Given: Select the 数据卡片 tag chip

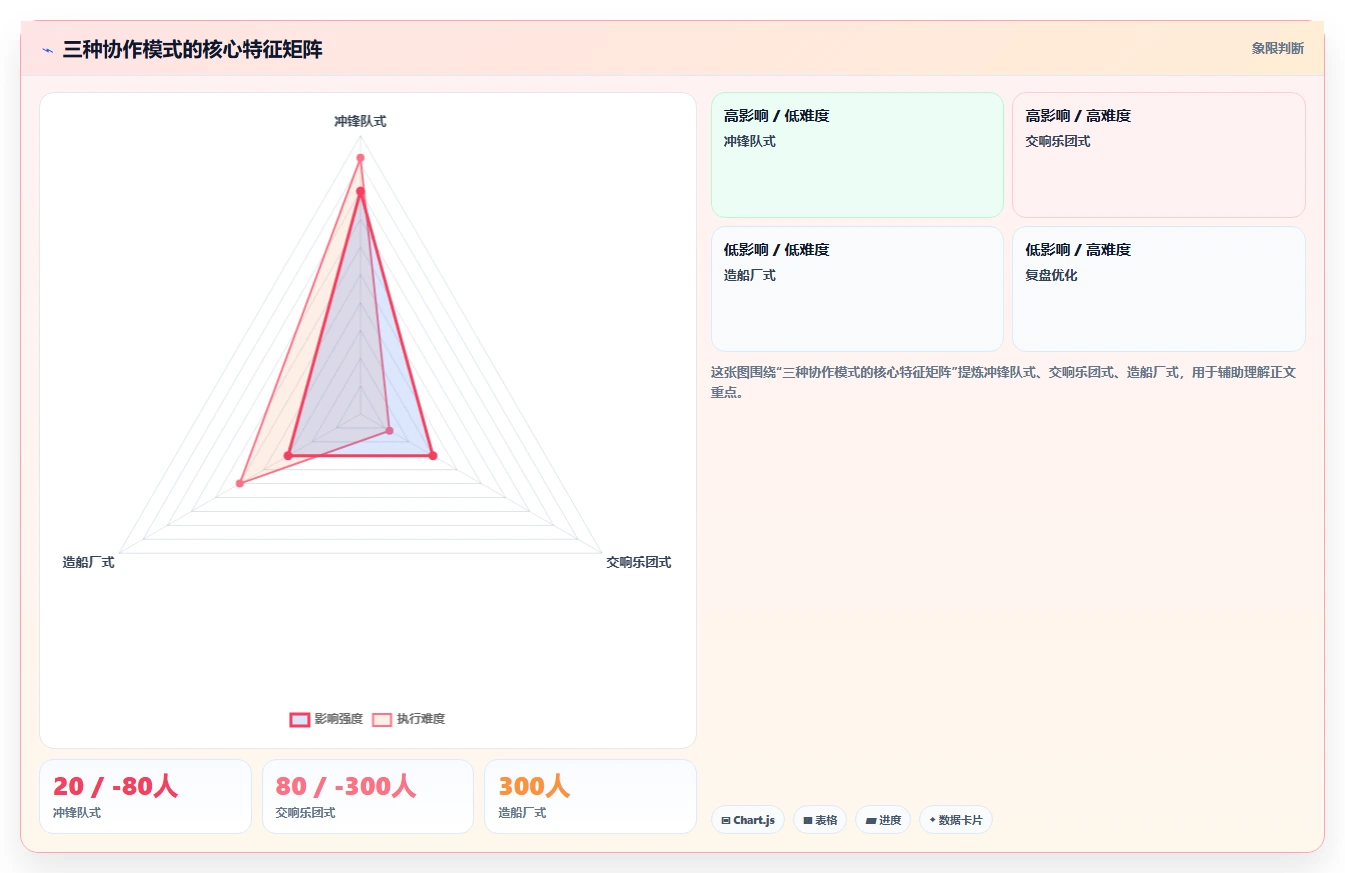Looking at the screenshot, I should pos(956,820).
